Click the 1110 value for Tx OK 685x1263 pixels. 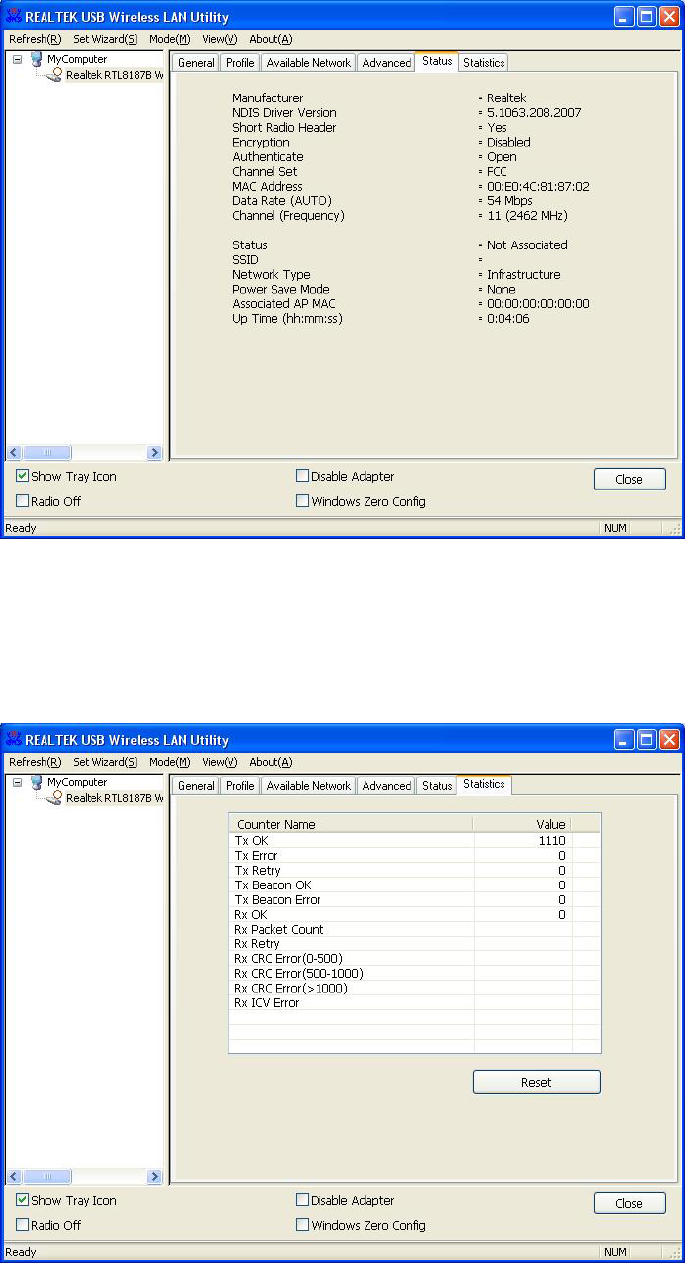coord(551,841)
